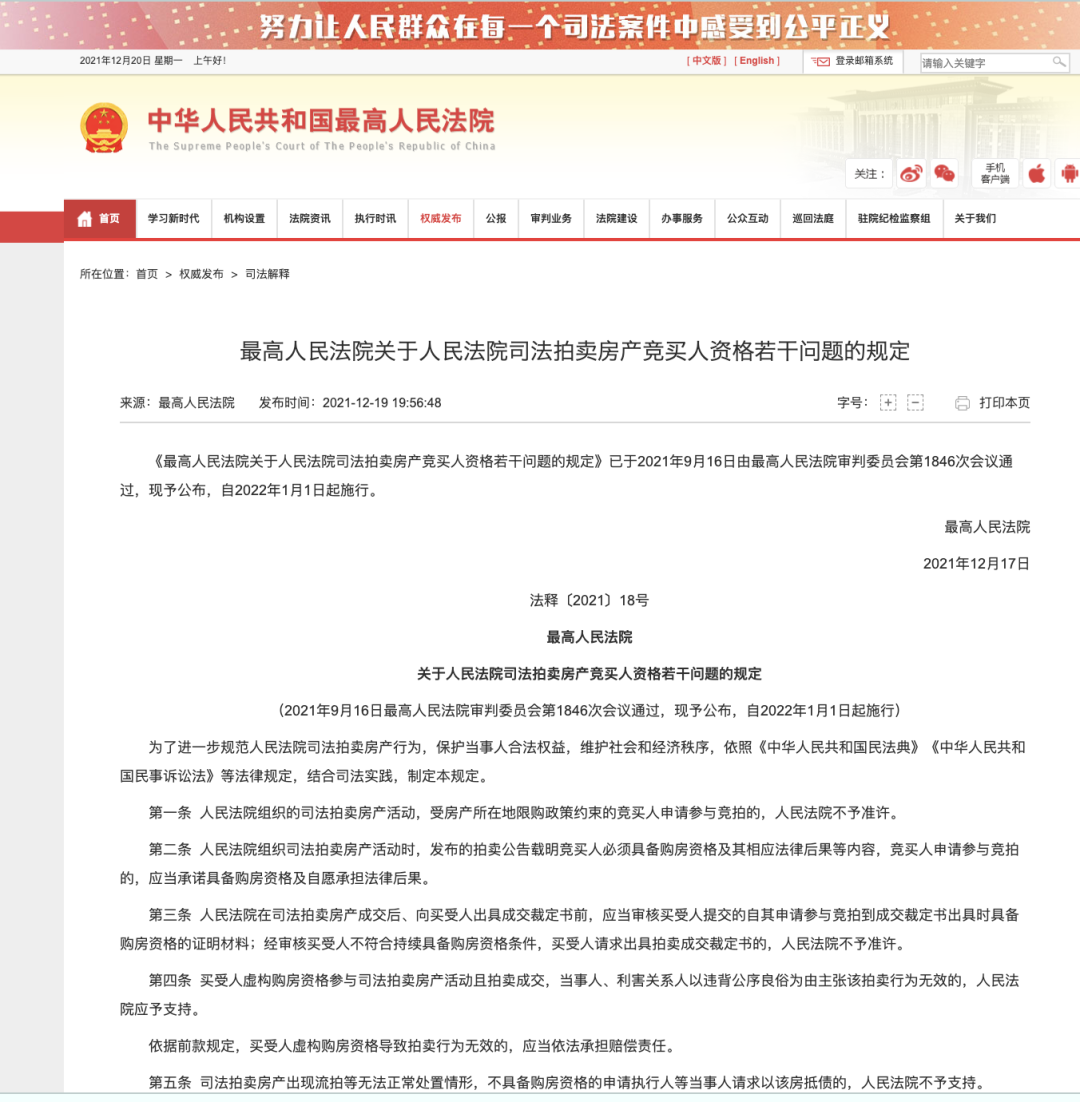This screenshot has width=1080, height=1102.
Task: Go to 首页 in breadcrumb
Action: tap(147, 274)
